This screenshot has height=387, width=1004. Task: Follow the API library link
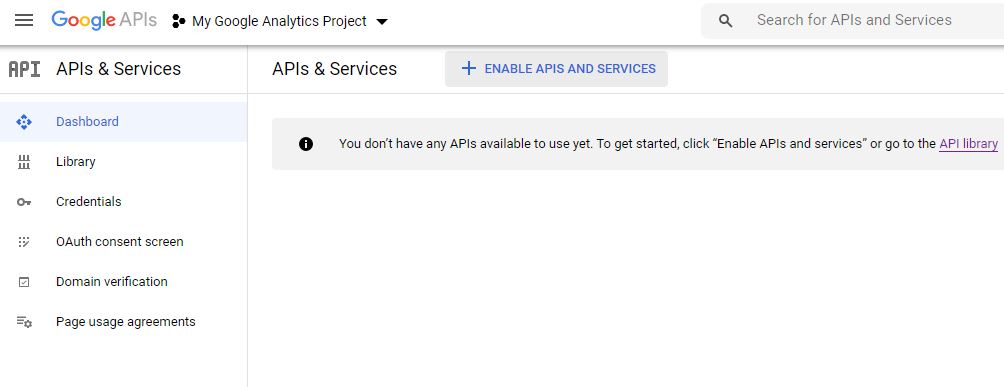tap(968, 144)
